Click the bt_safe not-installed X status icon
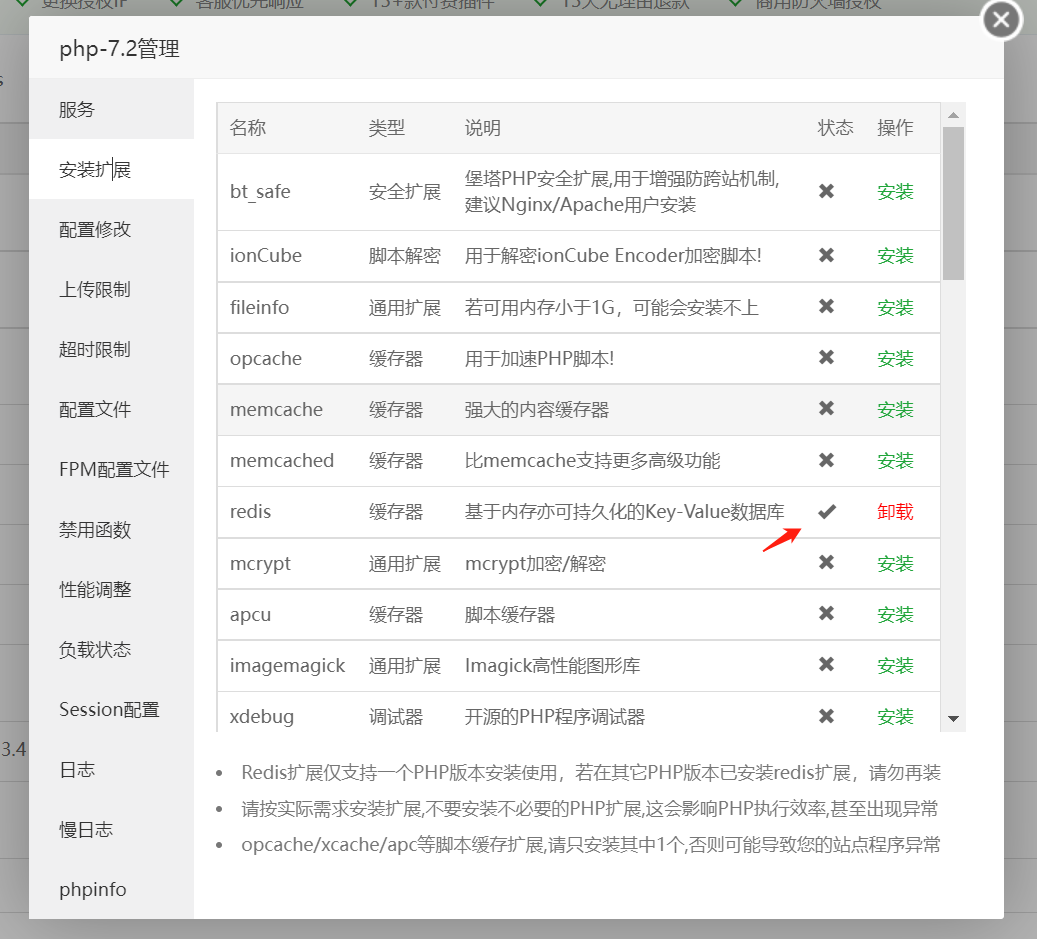 (x=826, y=192)
